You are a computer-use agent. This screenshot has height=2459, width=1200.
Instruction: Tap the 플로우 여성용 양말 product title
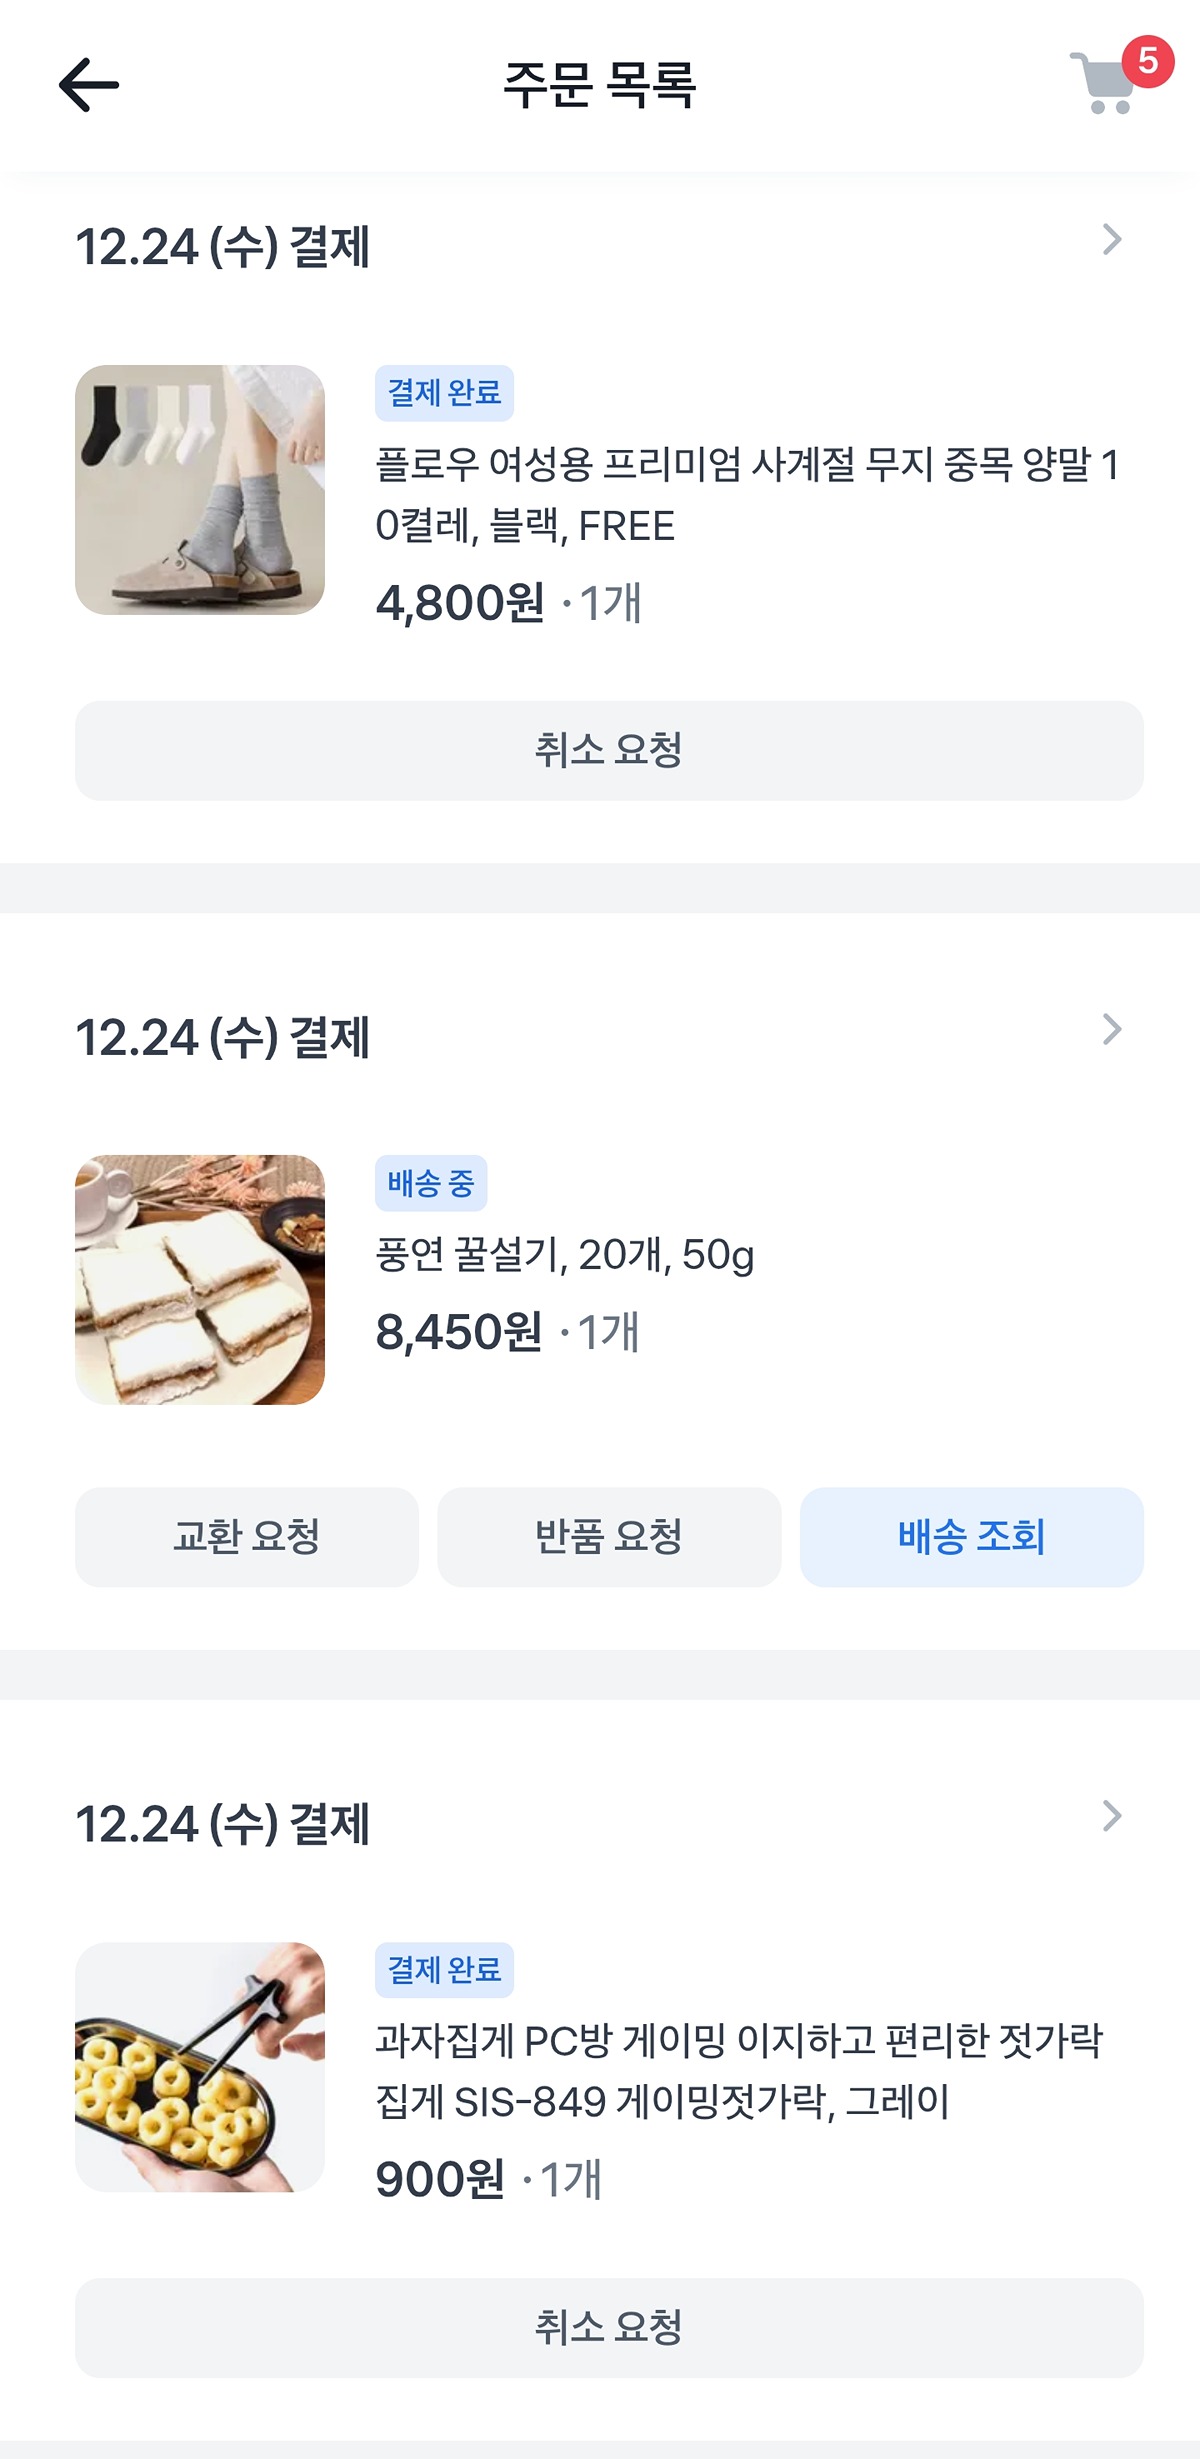[x=746, y=494]
